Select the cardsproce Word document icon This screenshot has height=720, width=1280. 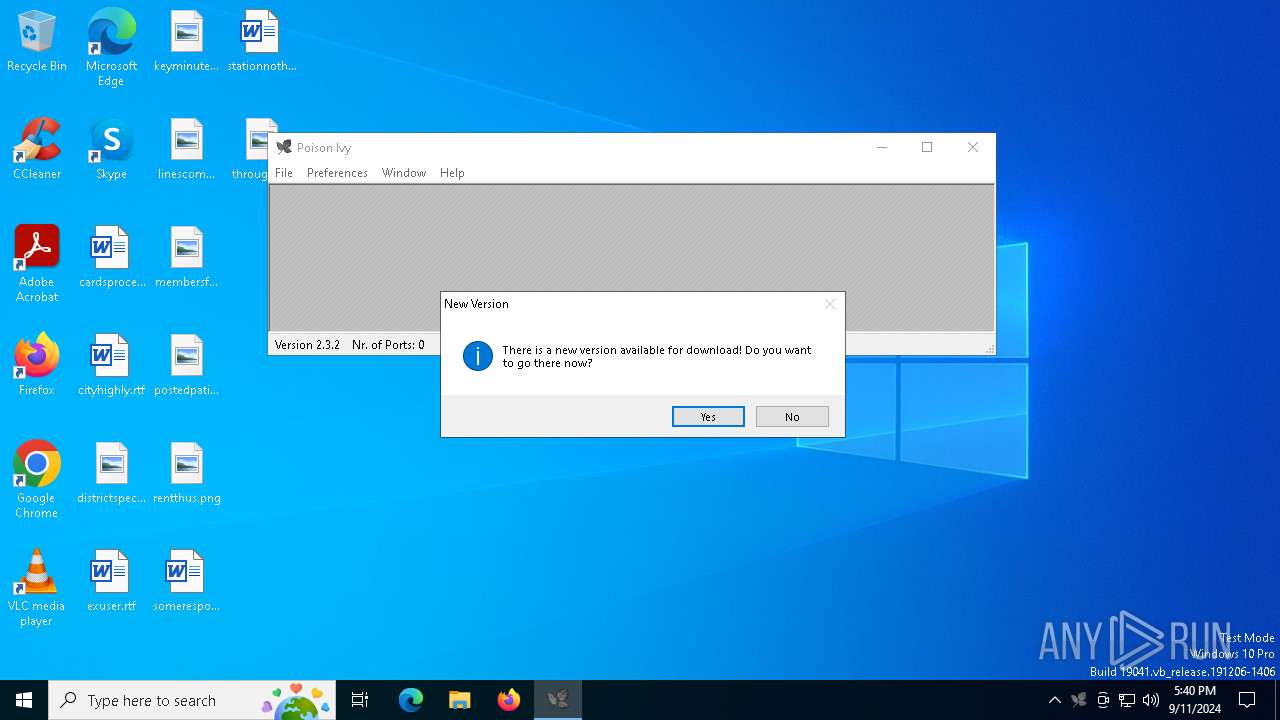112,257
